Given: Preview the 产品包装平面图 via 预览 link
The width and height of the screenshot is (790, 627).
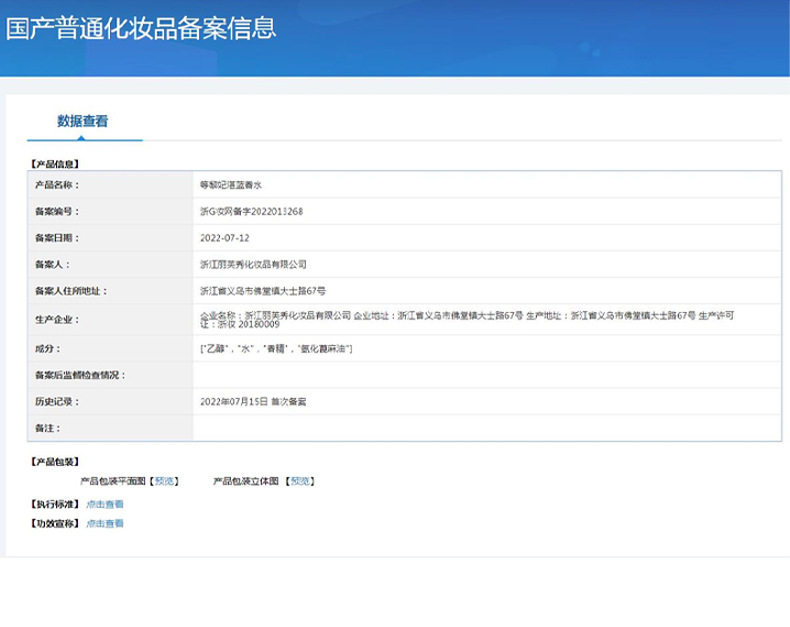Looking at the screenshot, I should tap(164, 481).
